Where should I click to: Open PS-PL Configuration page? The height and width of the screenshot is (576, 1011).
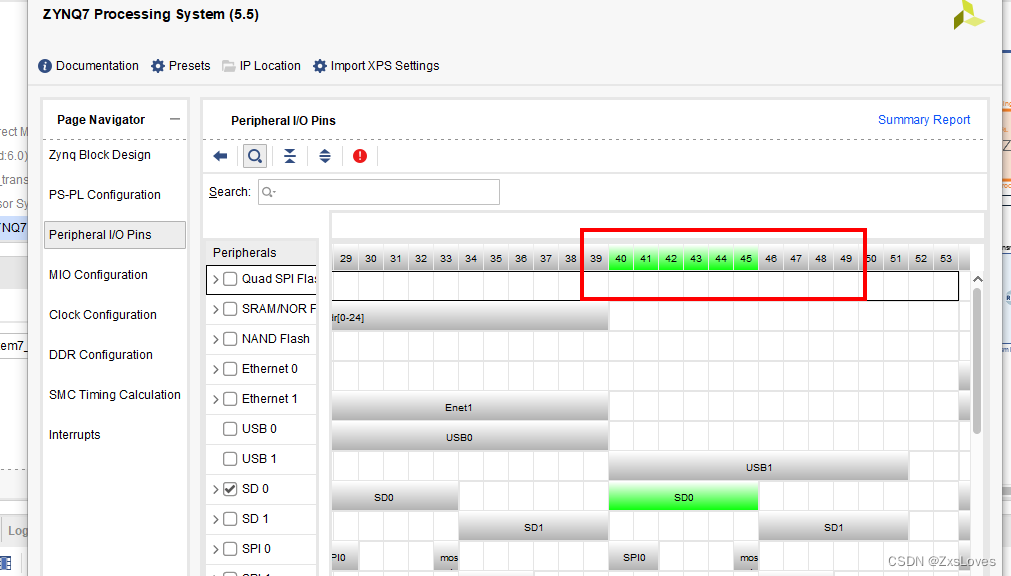[104, 195]
